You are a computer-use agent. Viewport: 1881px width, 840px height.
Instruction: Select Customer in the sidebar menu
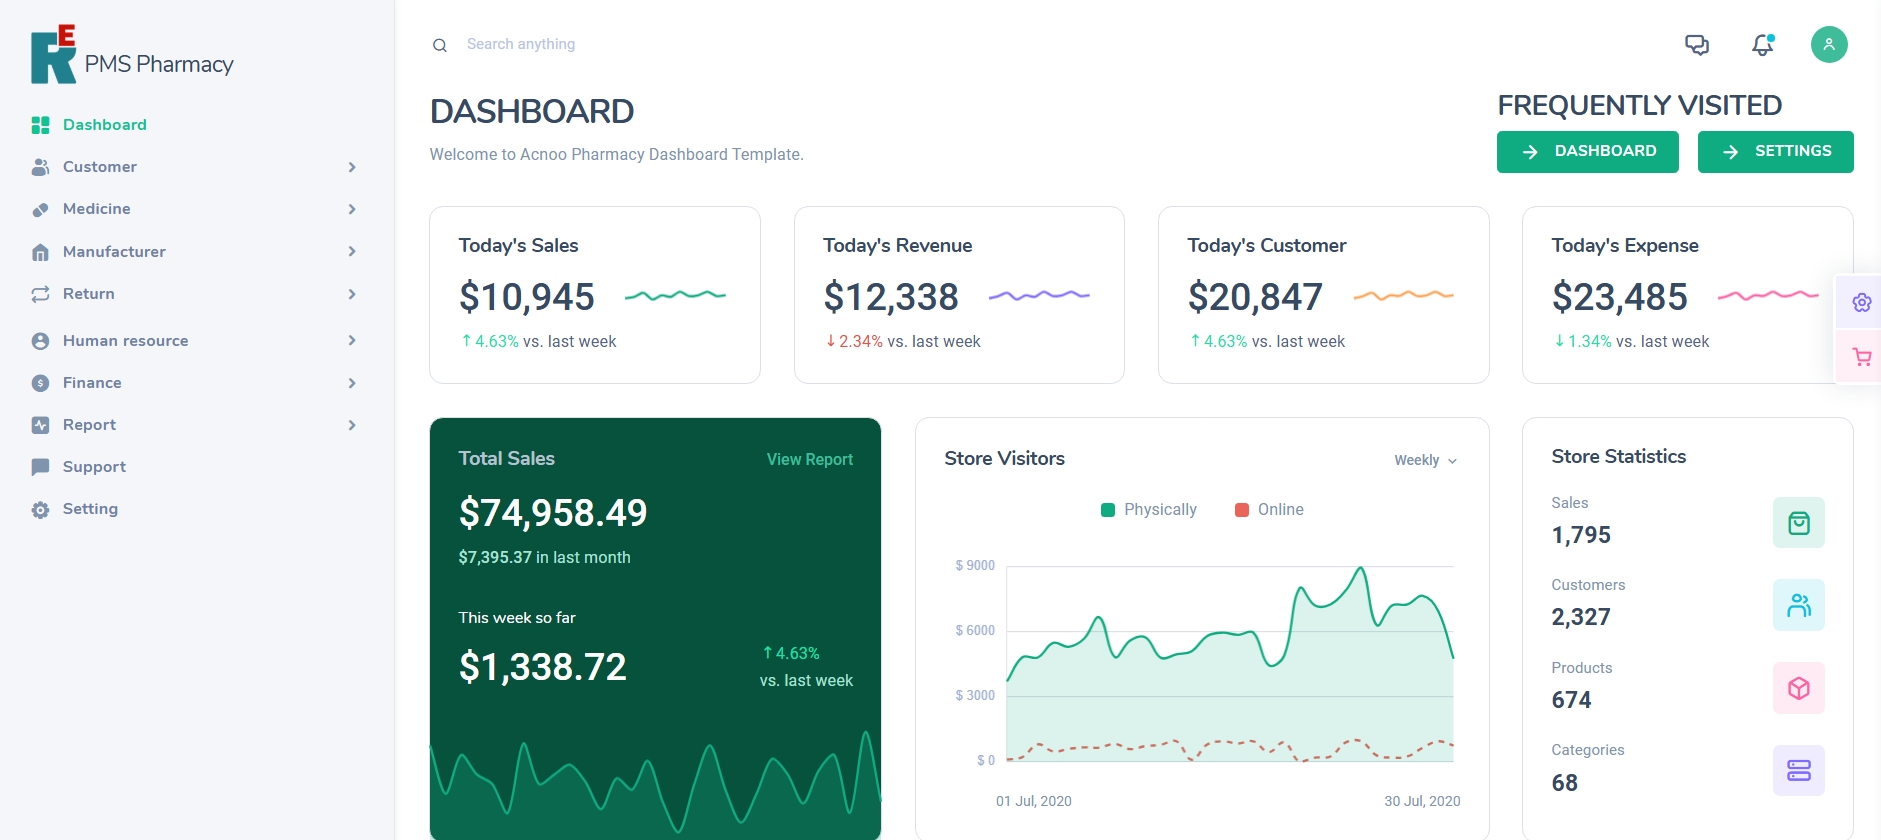[x=100, y=167]
